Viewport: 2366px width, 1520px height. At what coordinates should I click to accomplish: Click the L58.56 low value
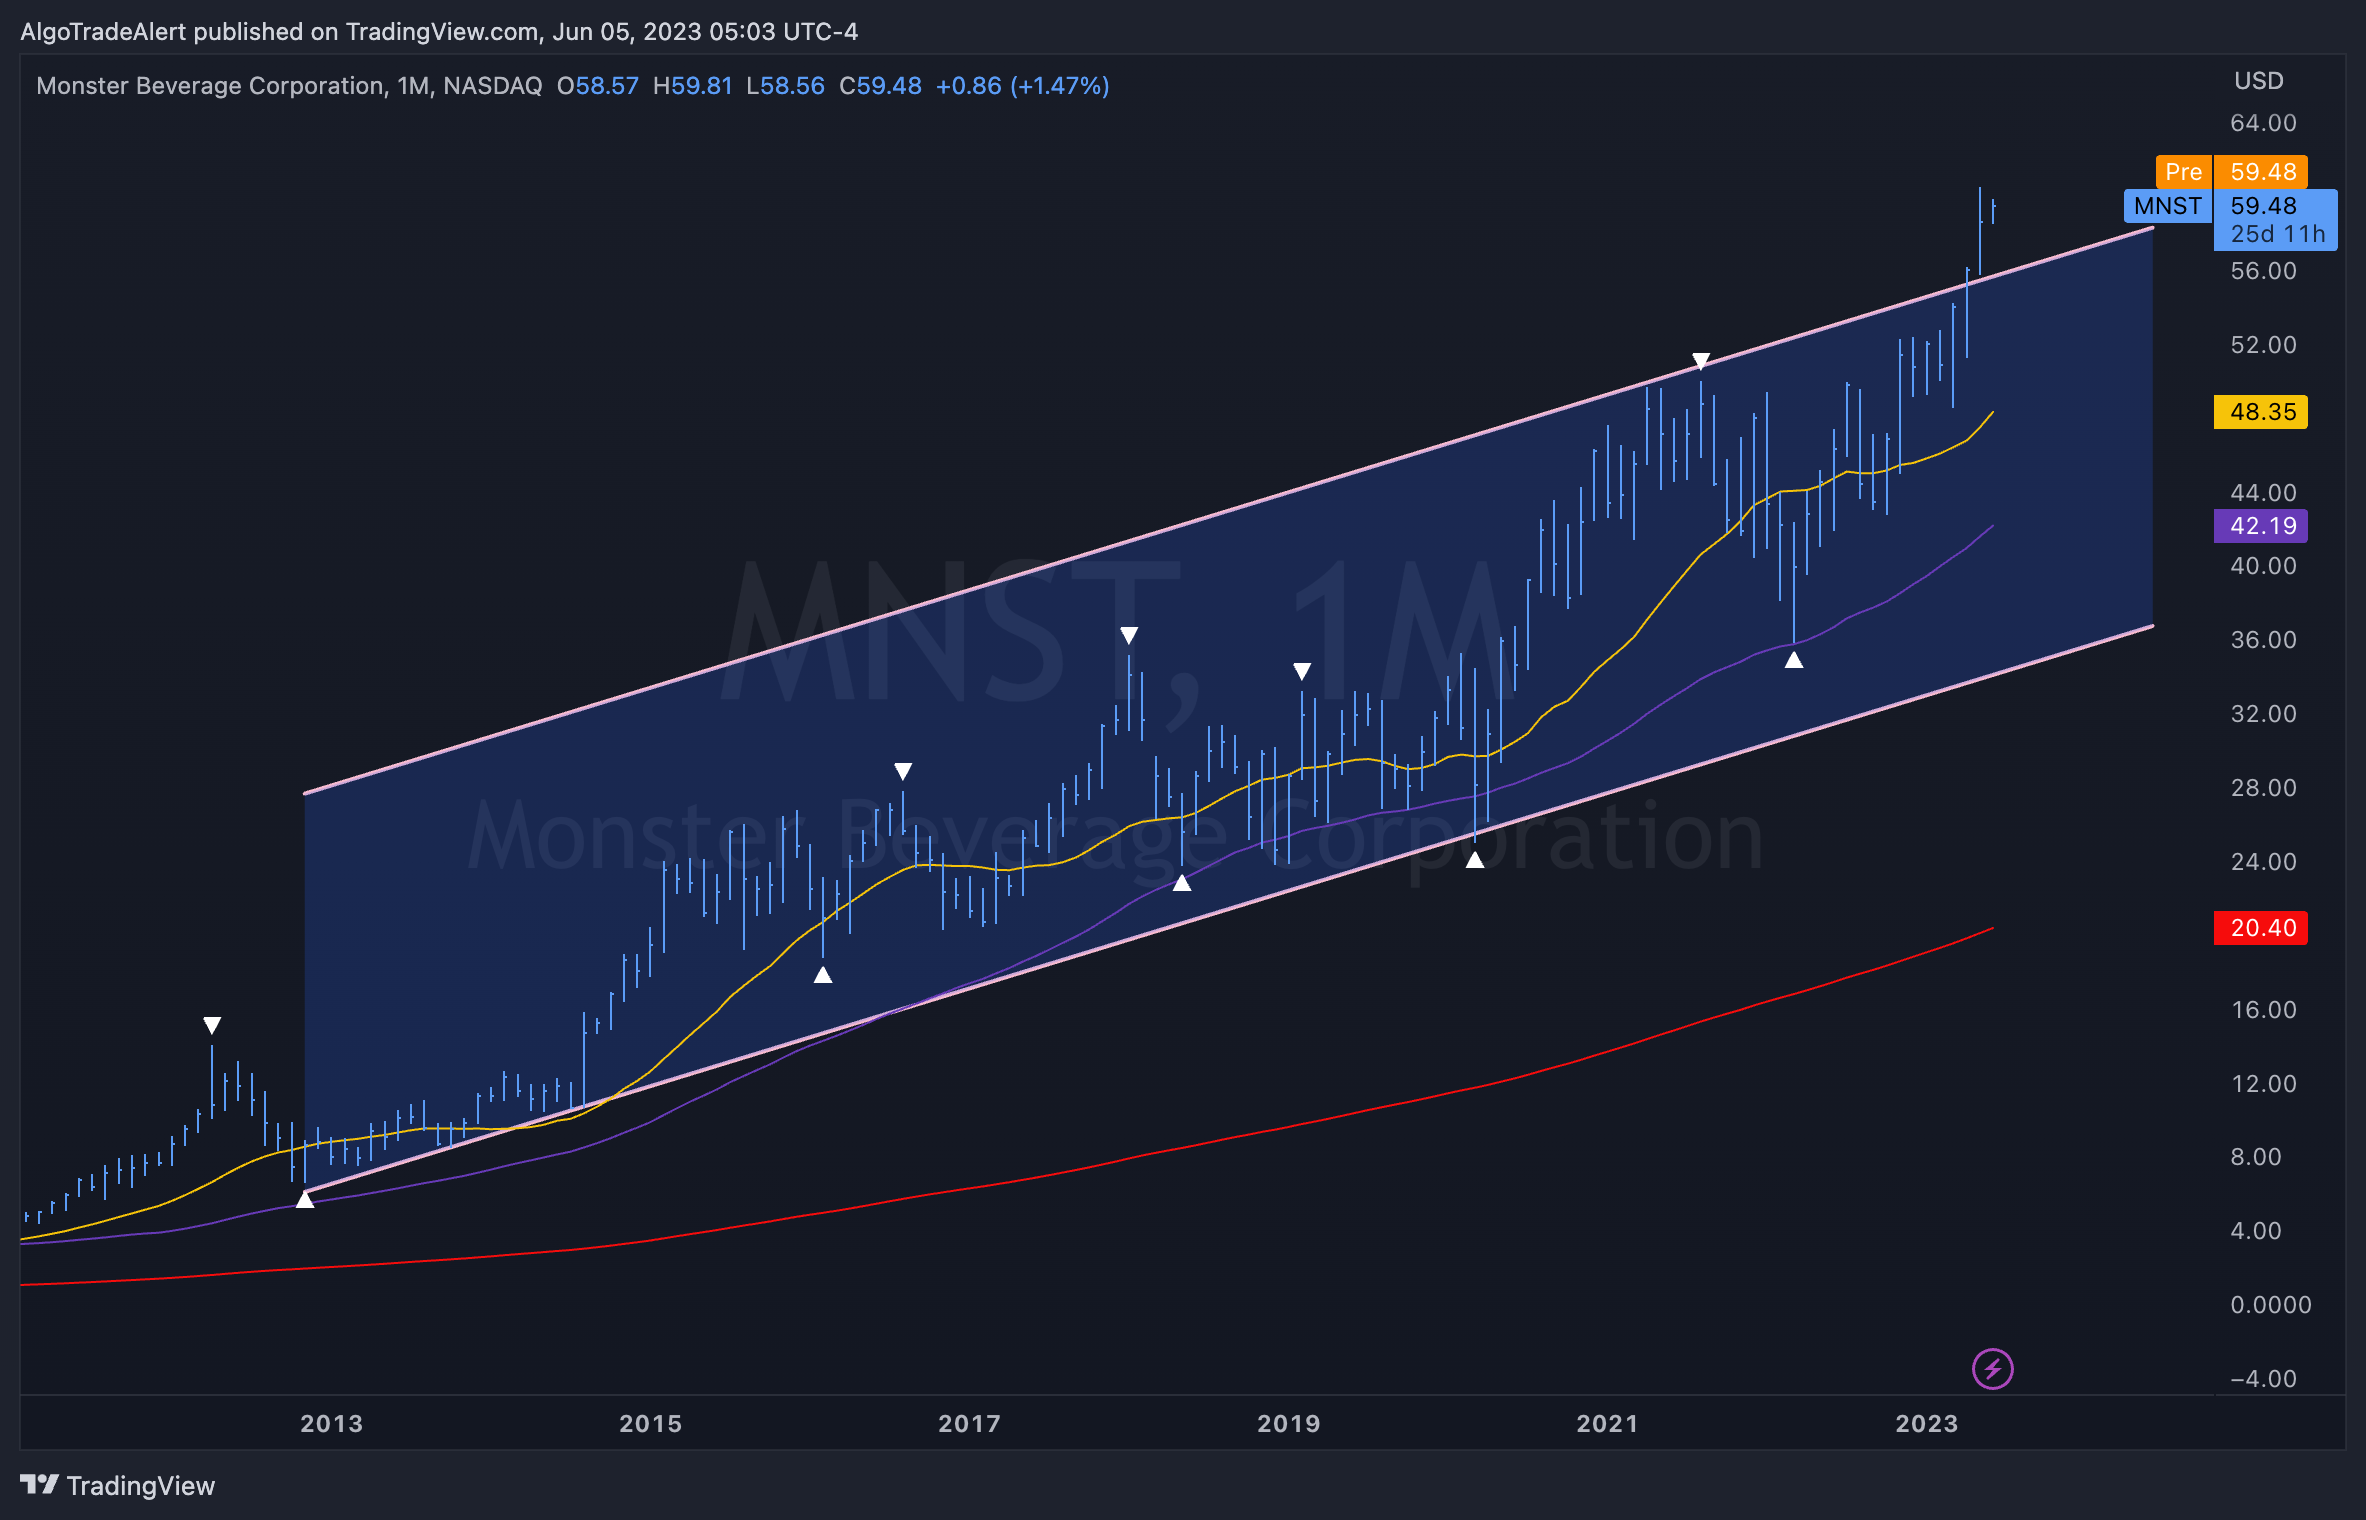(x=785, y=86)
